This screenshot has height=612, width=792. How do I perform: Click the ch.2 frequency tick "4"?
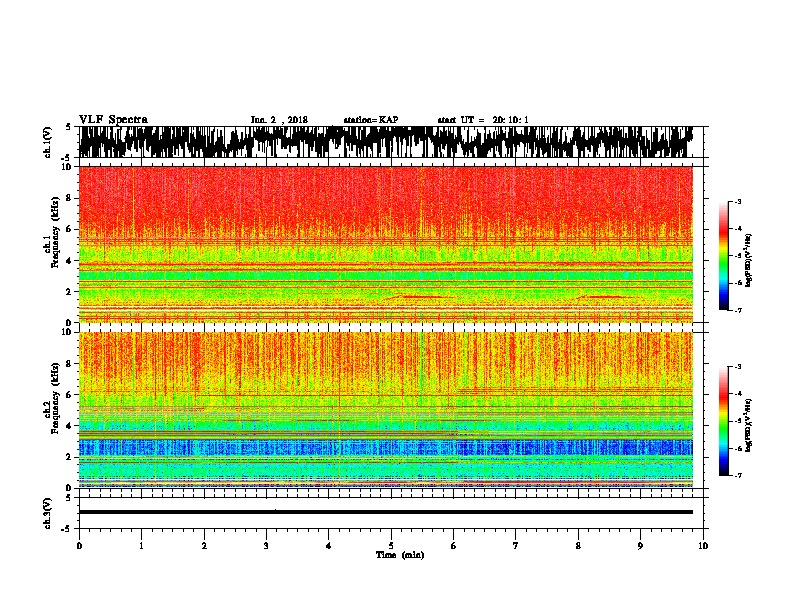[69, 426]
